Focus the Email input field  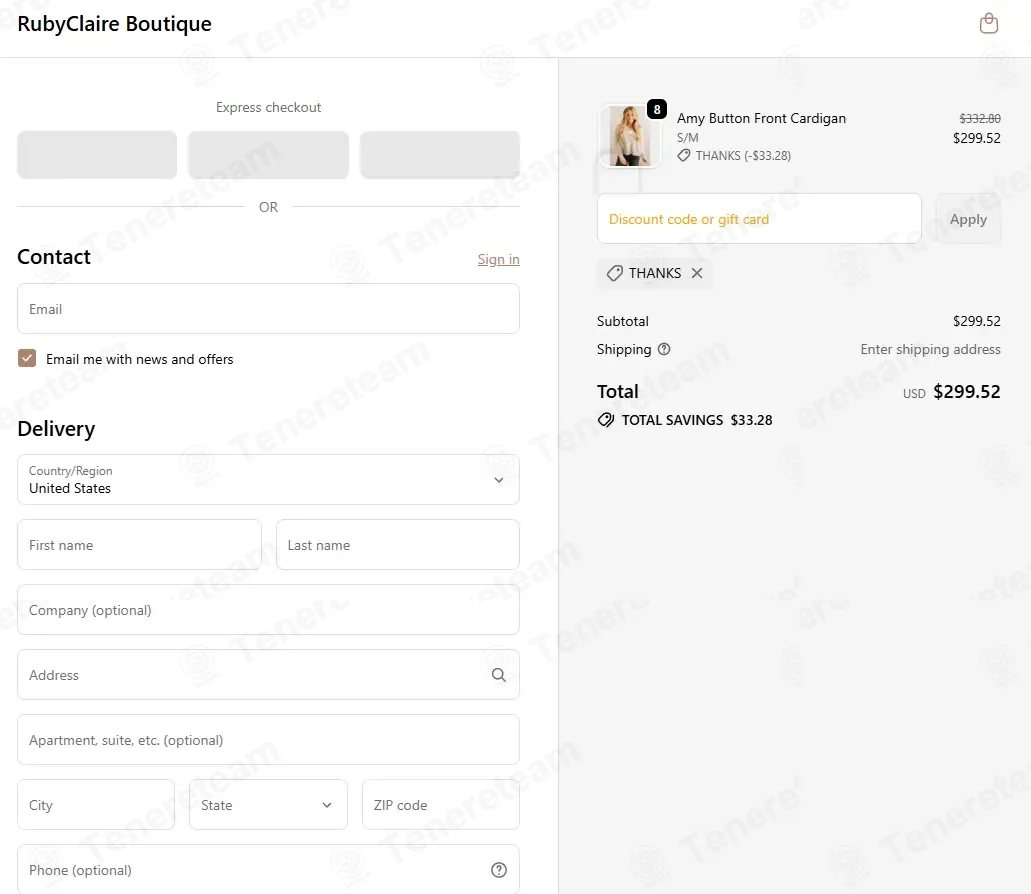(x=268, y=309)
